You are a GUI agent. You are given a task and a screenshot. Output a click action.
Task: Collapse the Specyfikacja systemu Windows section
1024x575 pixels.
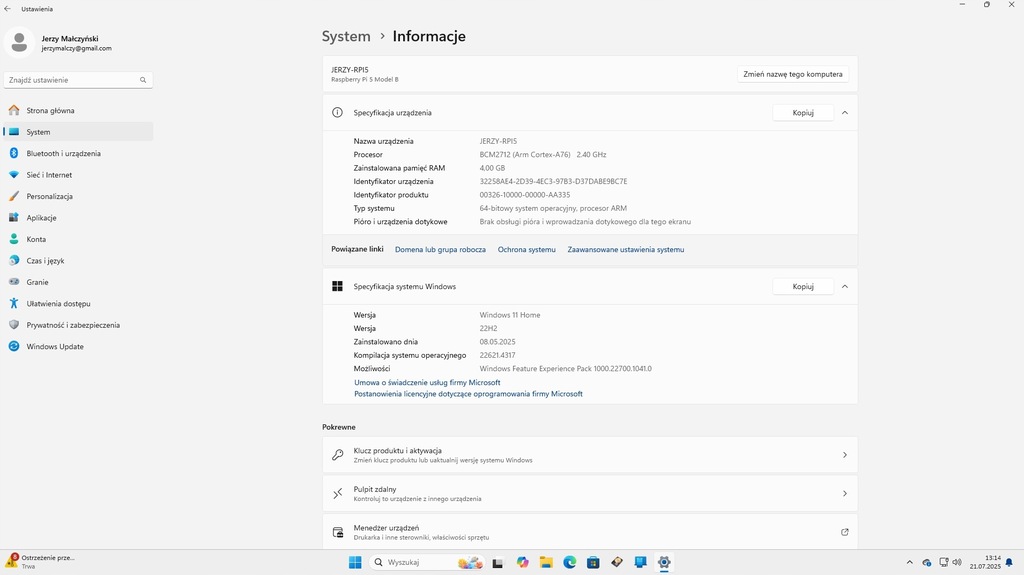845,286
